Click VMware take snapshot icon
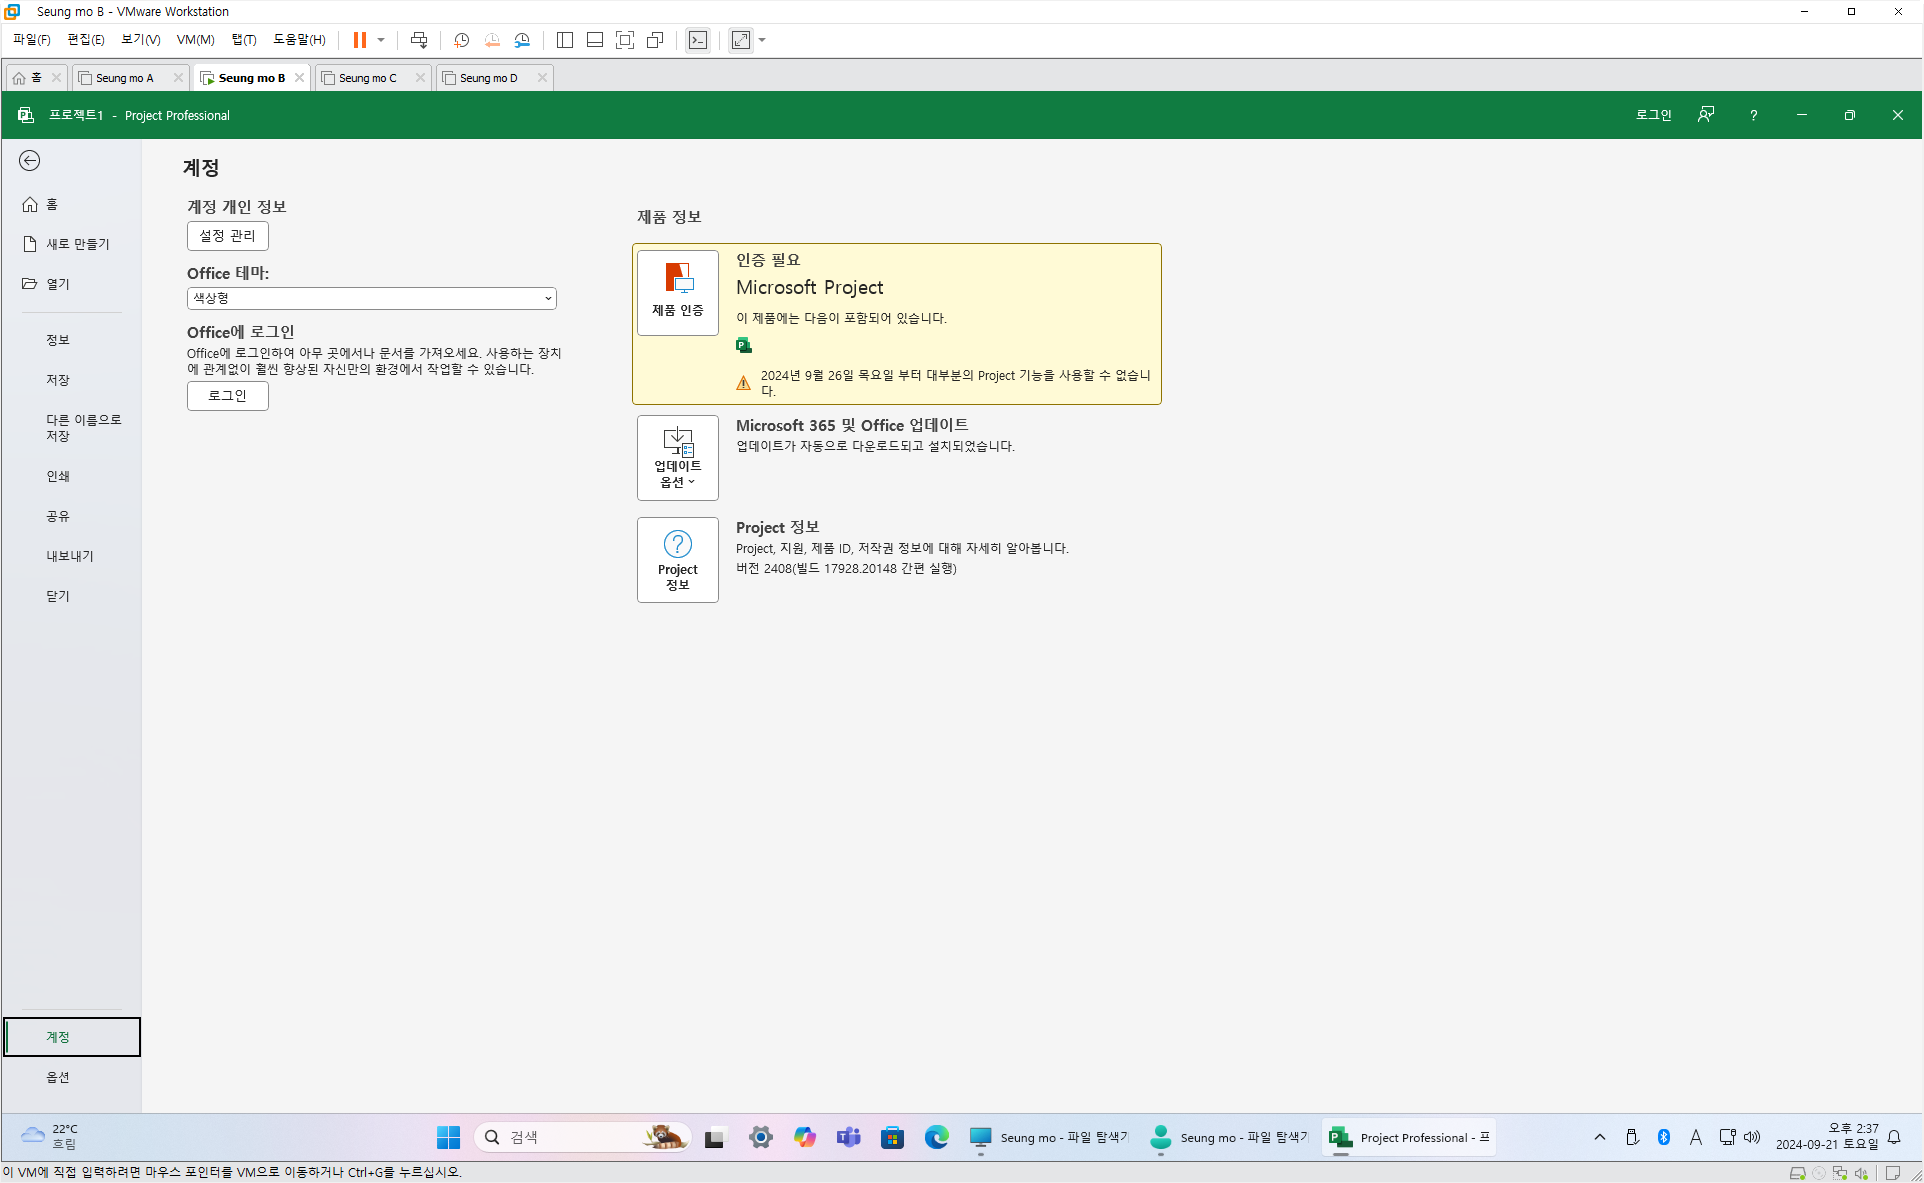This screenshot has width=1924, height=1183. pos(461,40)
